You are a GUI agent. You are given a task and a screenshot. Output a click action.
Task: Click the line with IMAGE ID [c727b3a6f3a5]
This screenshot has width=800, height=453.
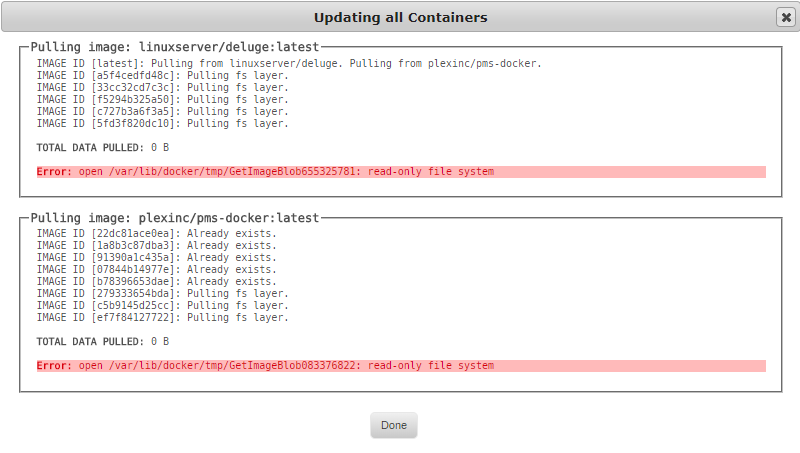(162, 111)
